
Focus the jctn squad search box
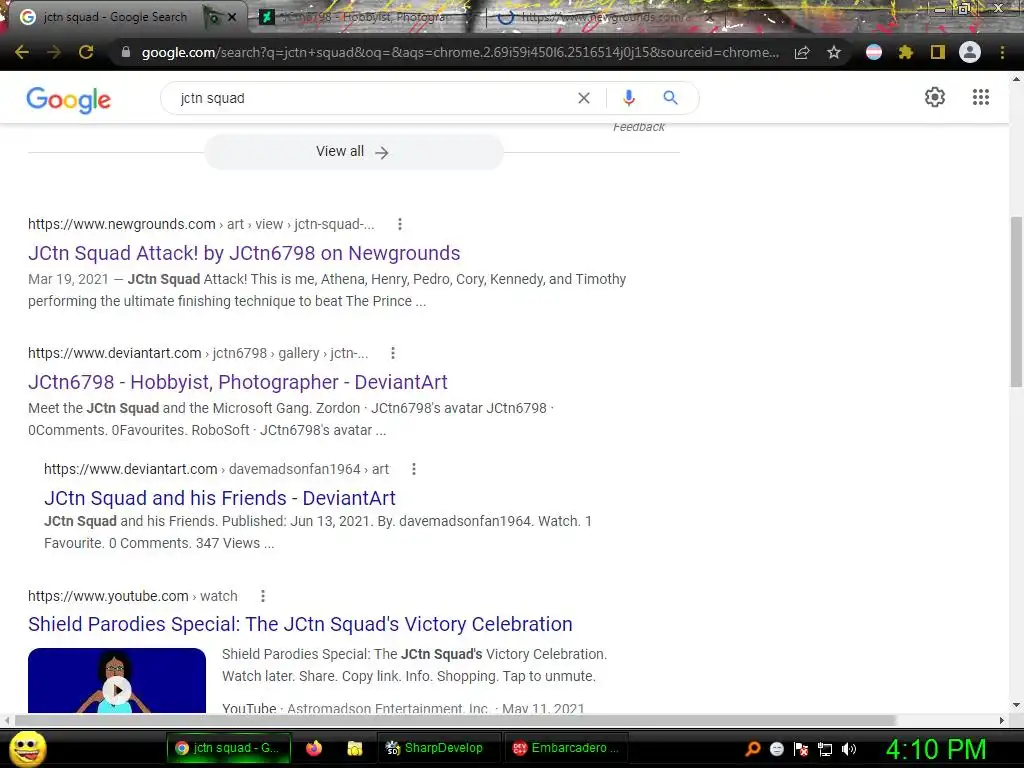coord(372,98)
